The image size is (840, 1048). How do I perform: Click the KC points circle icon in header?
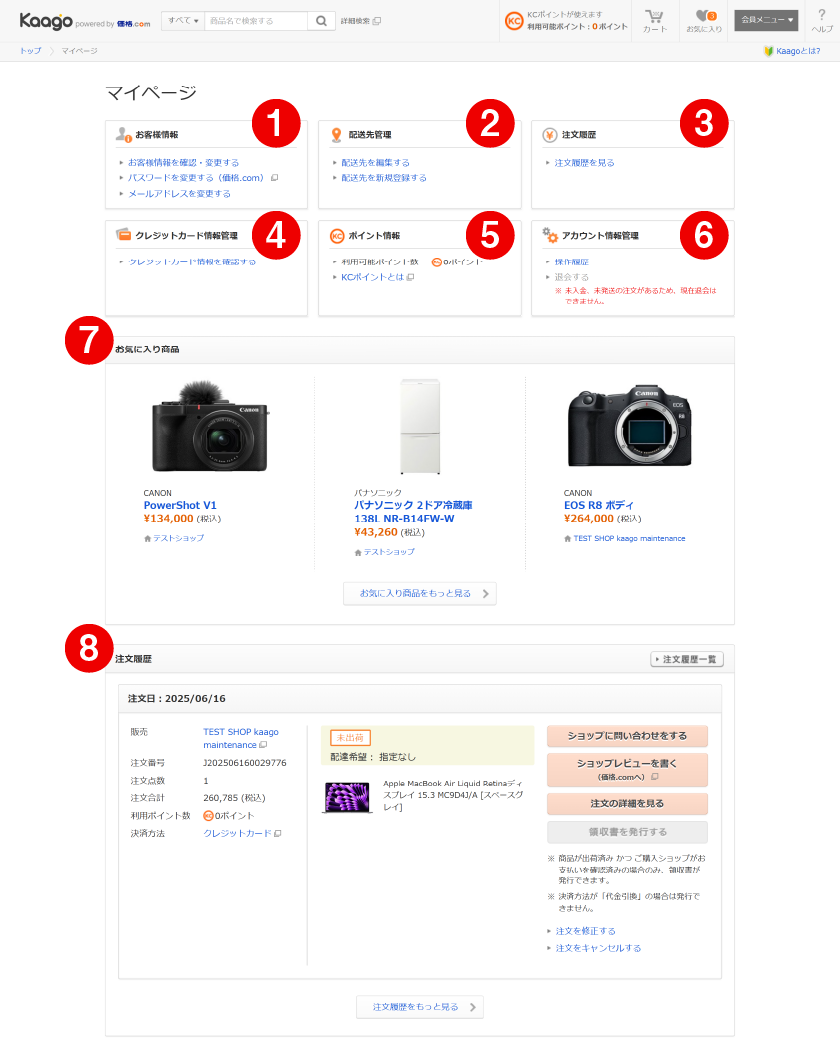(x=513, y=21)
